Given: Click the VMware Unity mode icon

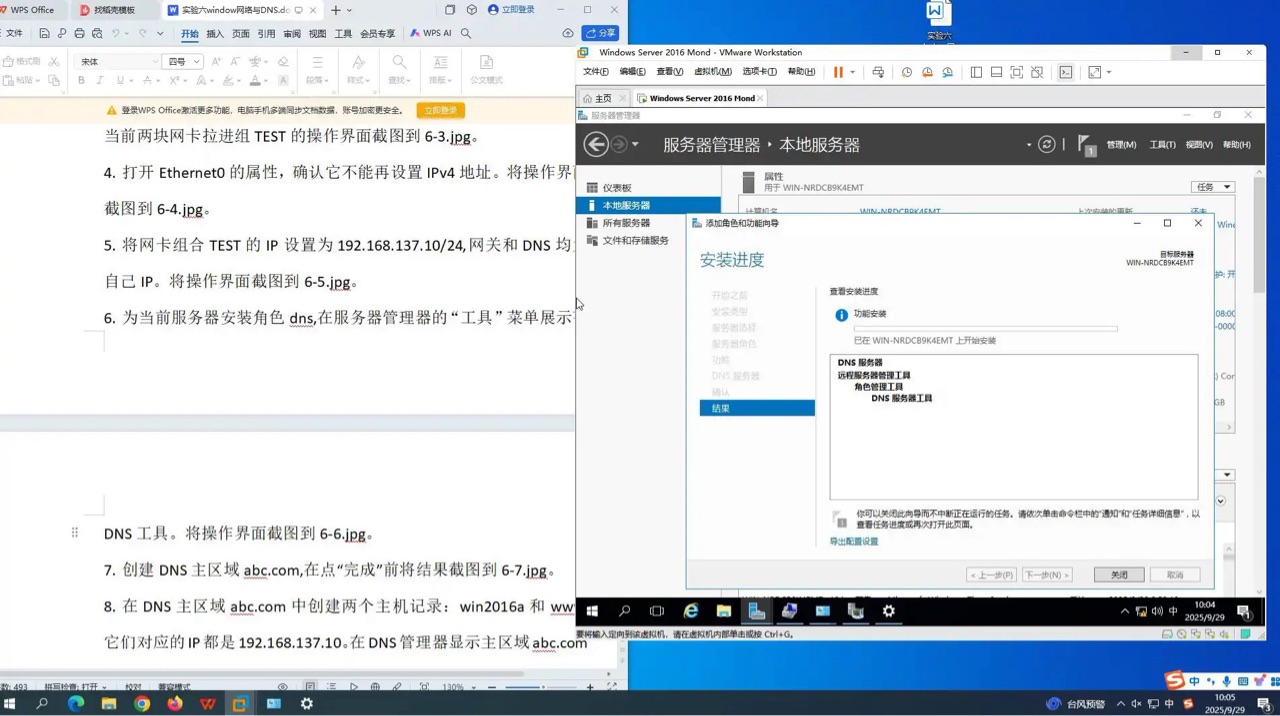Looking at the screenshot, I should [x=1037, y=72].
